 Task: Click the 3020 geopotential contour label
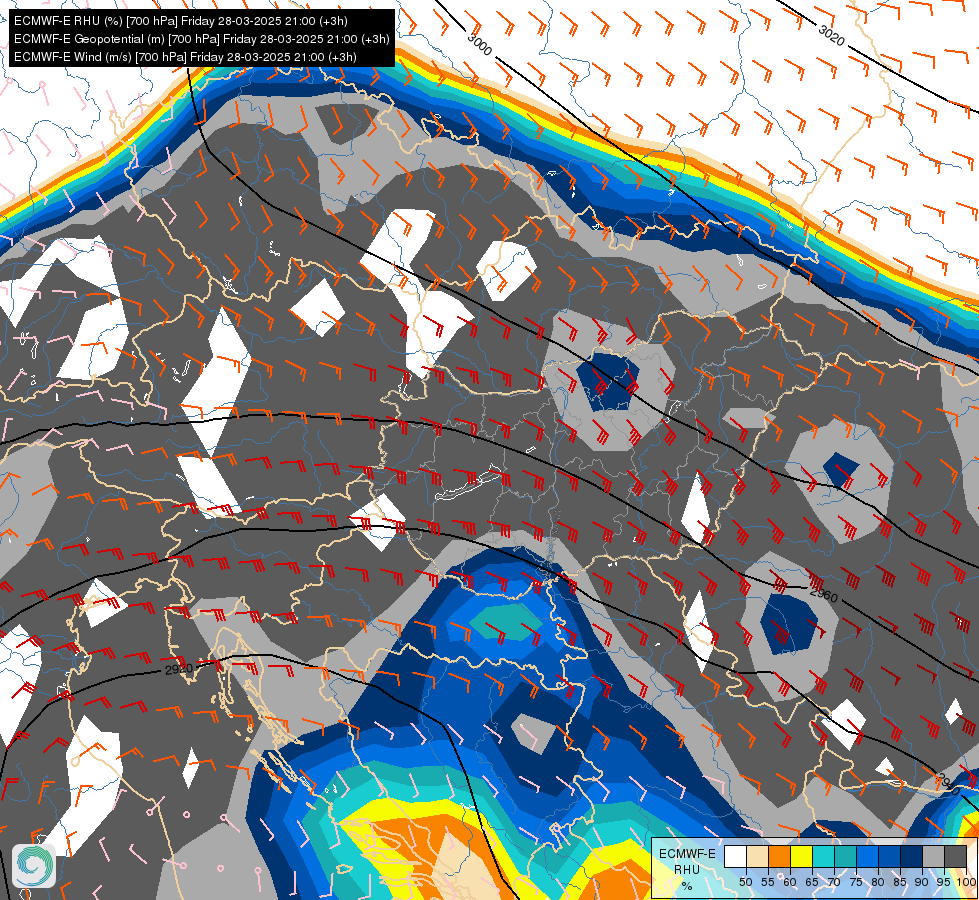click(831, 35)
